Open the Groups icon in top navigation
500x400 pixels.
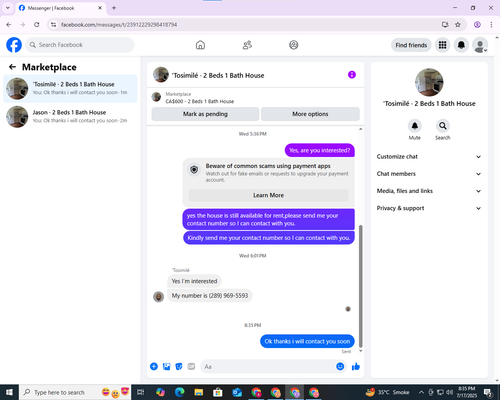tap(294, 45)
